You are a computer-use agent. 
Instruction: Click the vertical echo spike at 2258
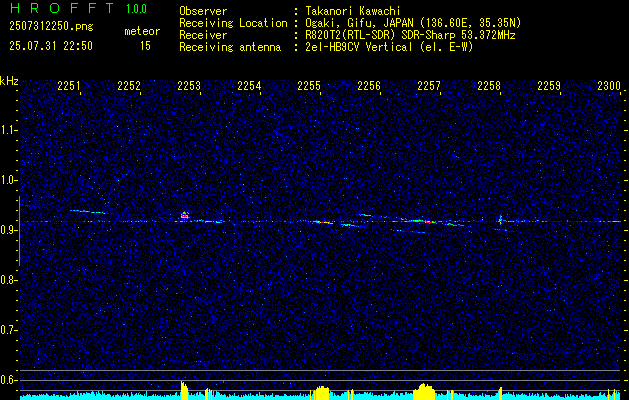500,220
